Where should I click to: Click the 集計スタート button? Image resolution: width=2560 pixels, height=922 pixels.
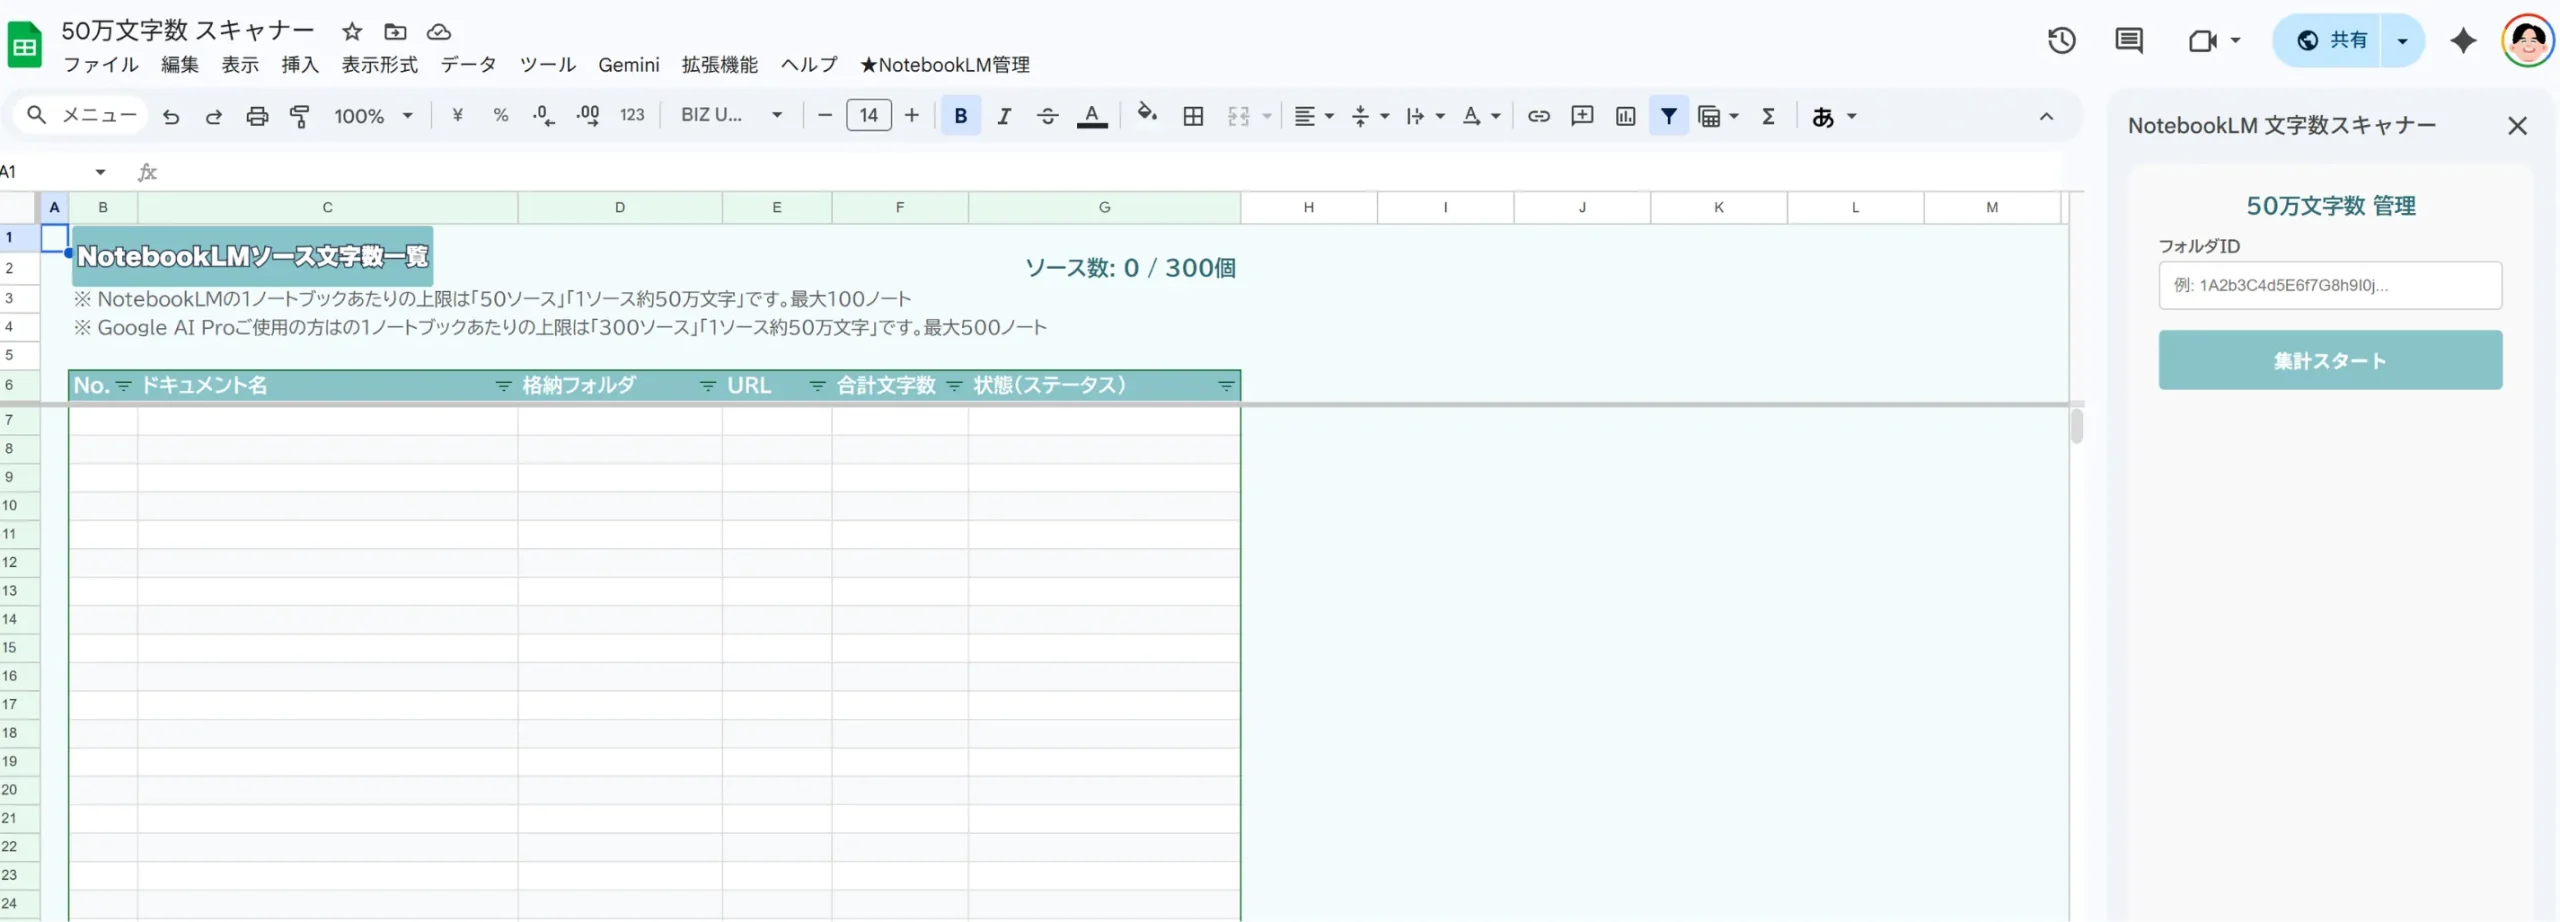(x=2330, y=360)
